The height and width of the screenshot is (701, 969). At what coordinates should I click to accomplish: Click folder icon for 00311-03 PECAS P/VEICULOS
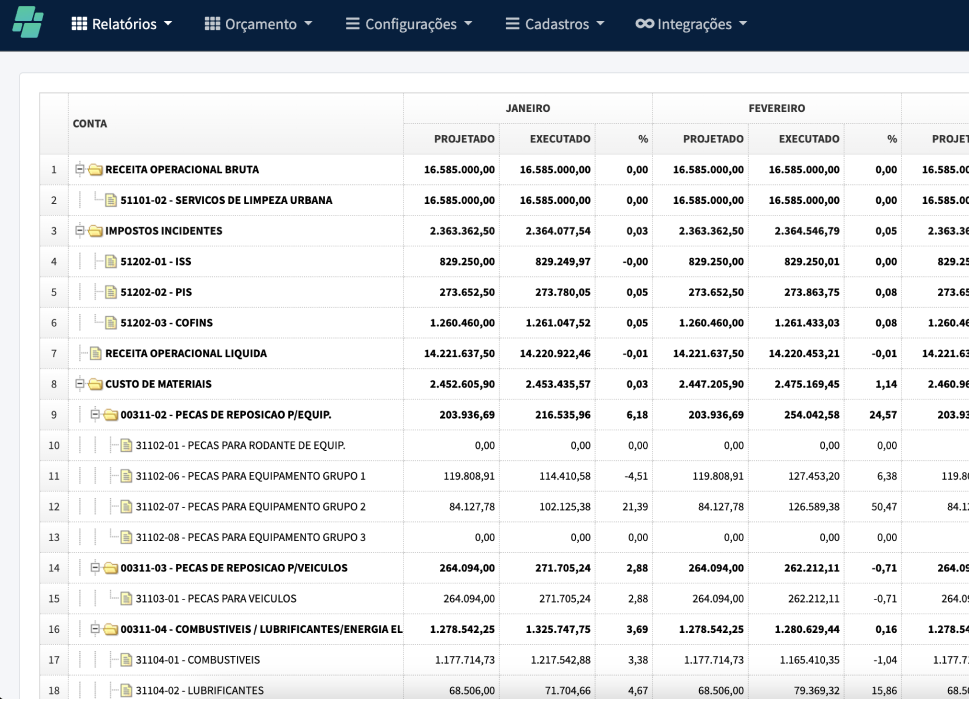[111, 568]
